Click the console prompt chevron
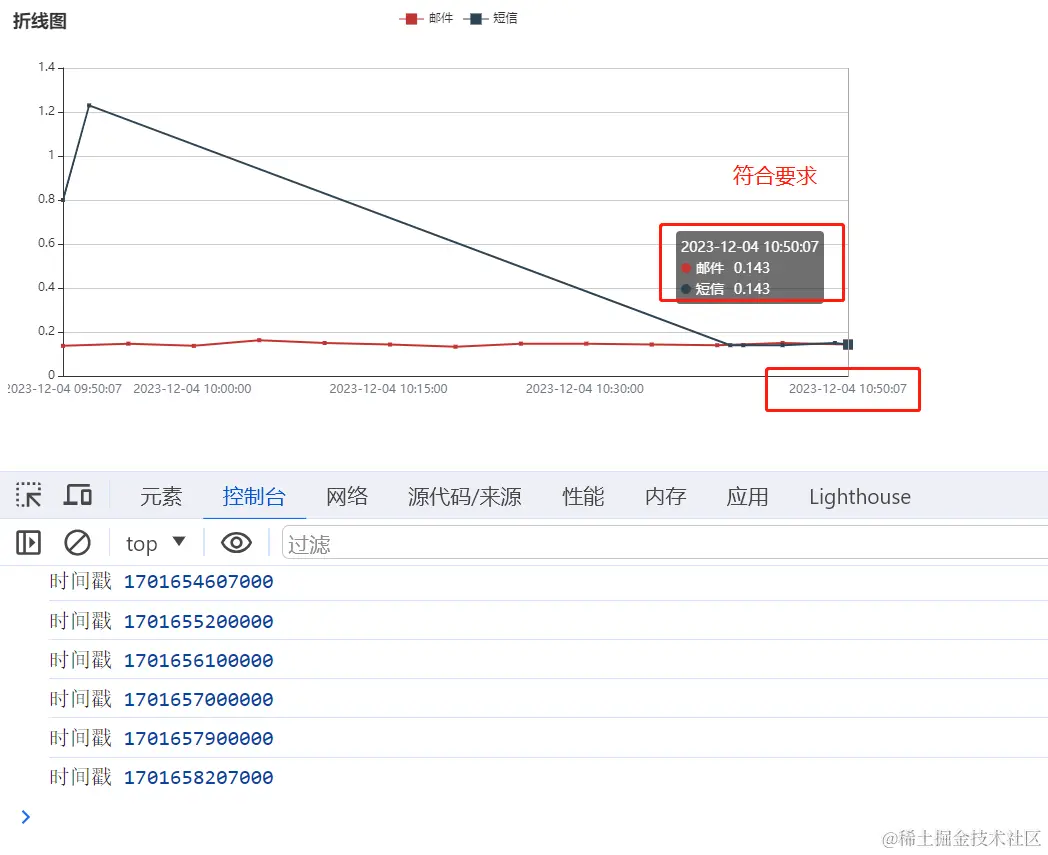The width and height of the screenshot is (1048, 855). point(25,817)
